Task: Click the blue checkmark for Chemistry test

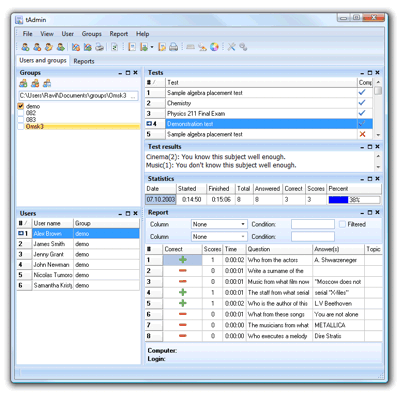Action: coord(362,103)
